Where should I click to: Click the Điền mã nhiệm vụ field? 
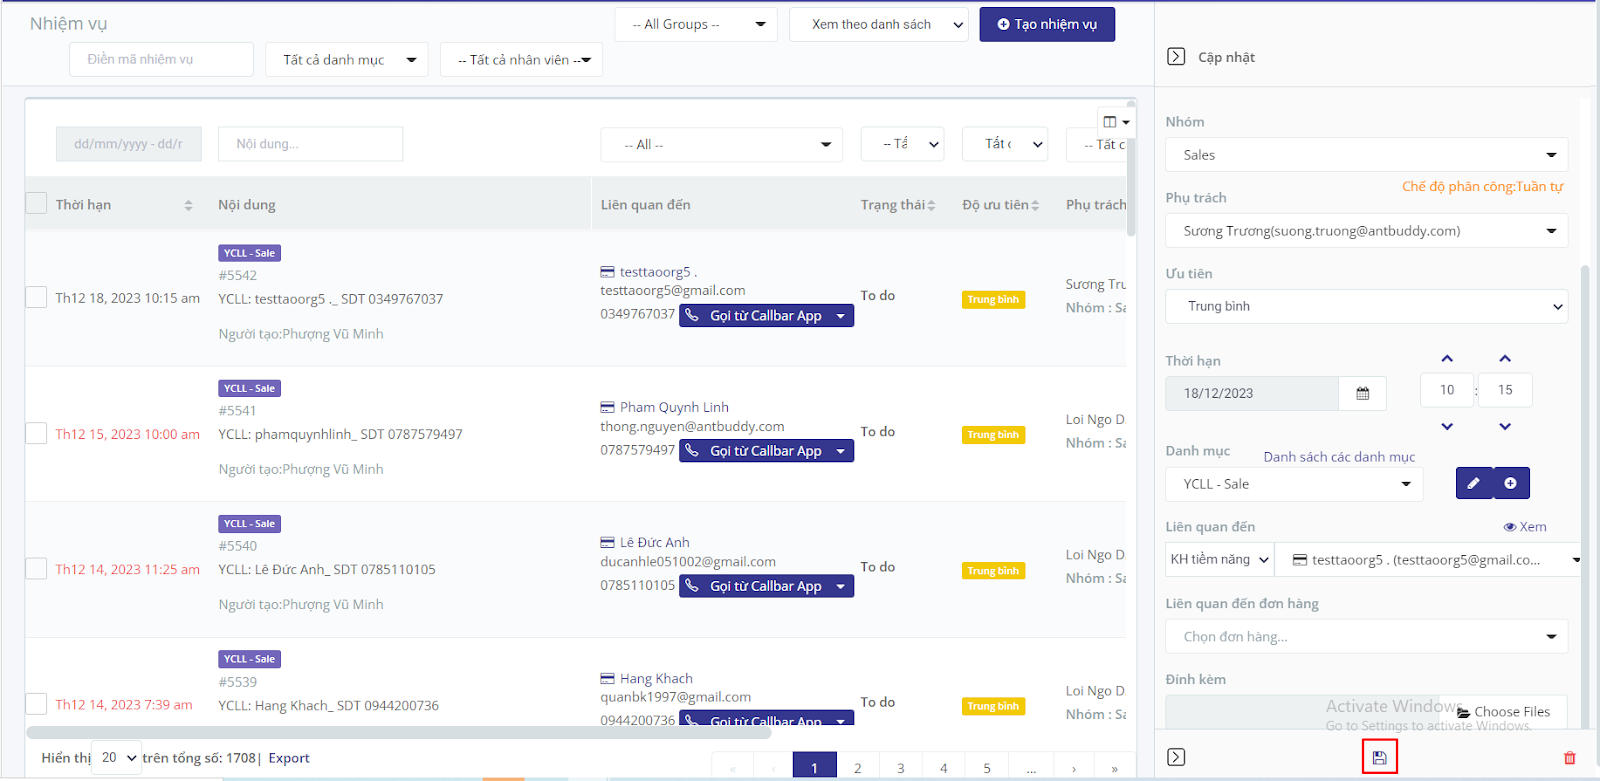161,59
